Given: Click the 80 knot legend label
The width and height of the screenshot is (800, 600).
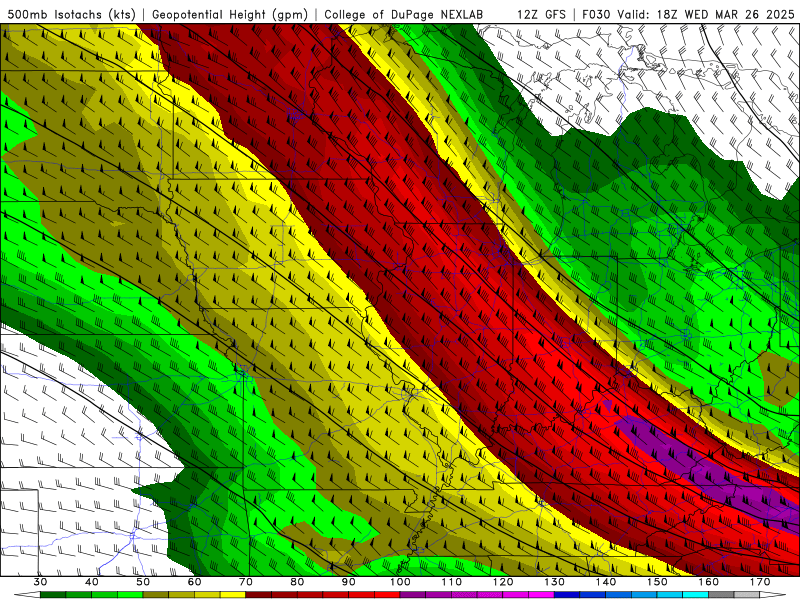Looking at the screenshot, I should 297,582.
